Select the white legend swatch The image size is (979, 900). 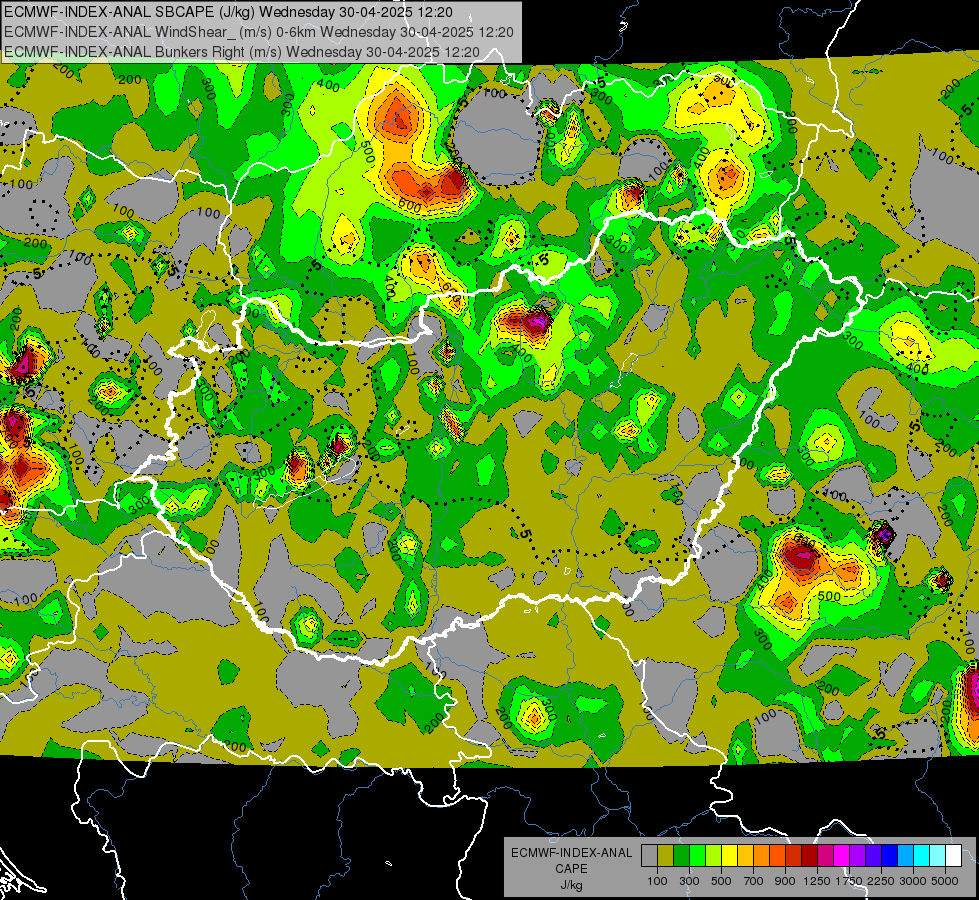pos(954,856)
